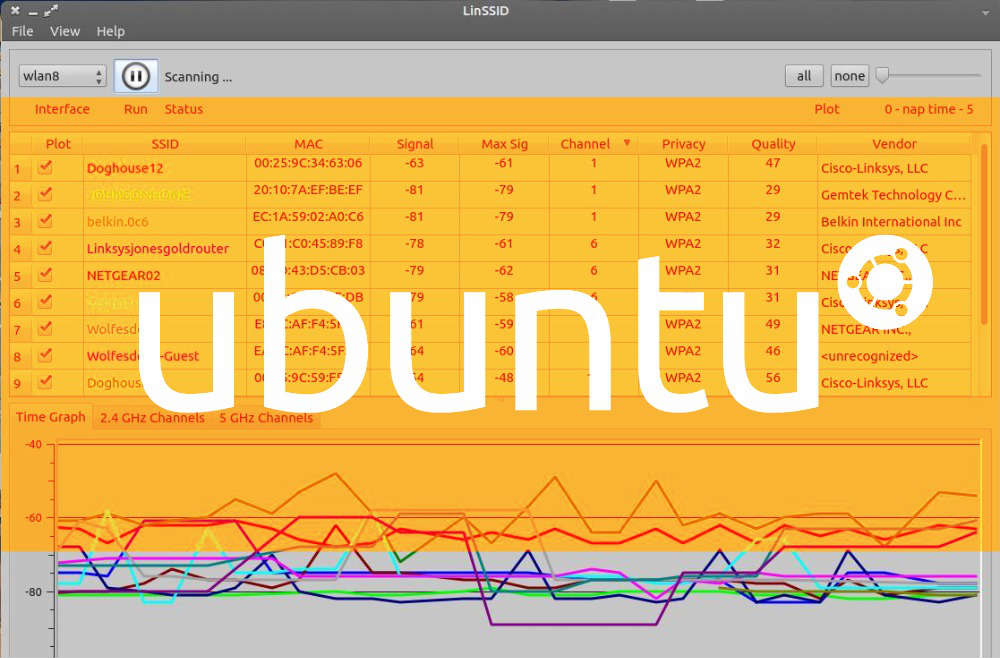This screenshot has width=1000, height=658.
Task: Click max signal -62 for NETGEAR02
Action: tap(504, 270)
